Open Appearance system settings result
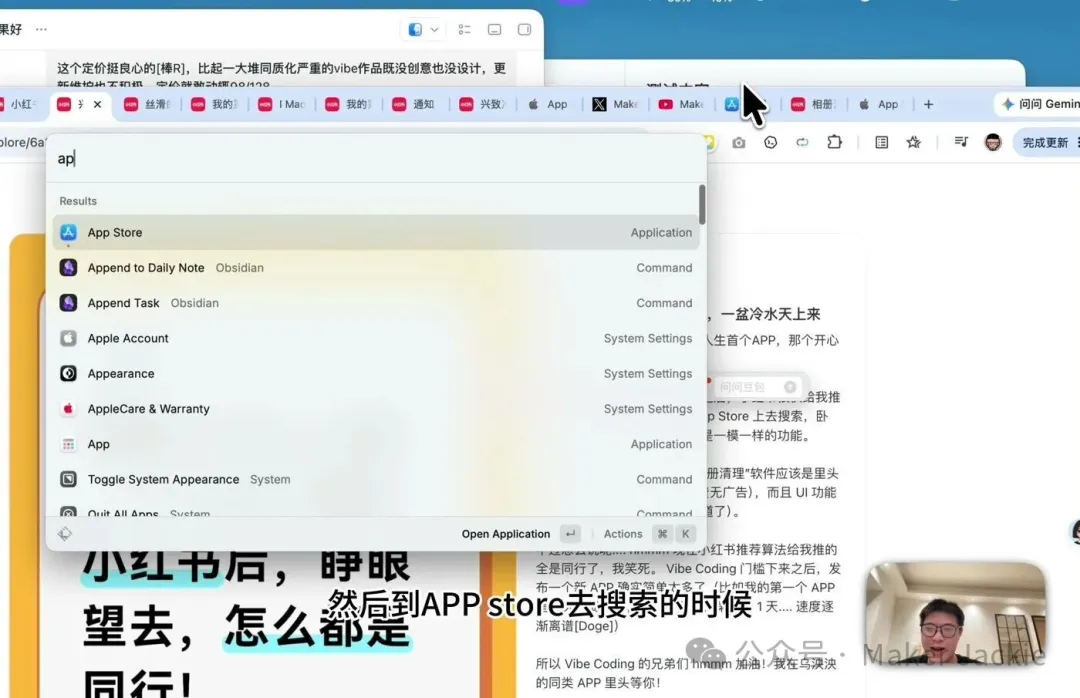Screen dimensions: 1080x698 tap(376, 373)
